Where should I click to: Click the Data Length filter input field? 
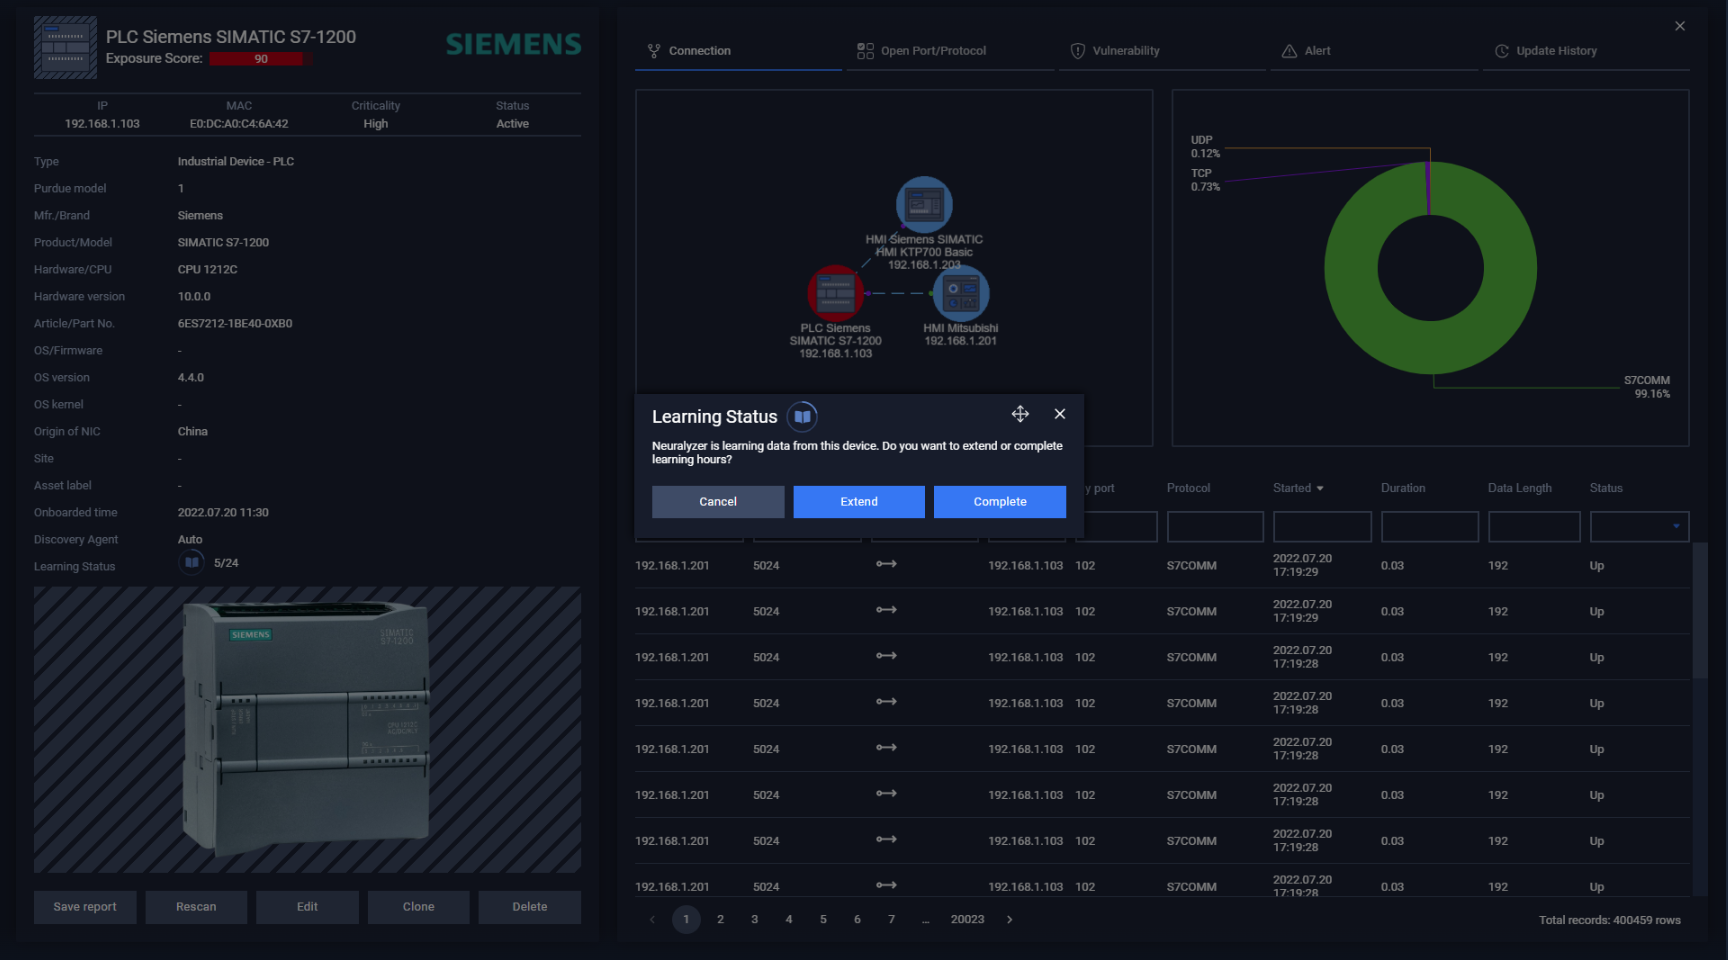(x=1534, y=526)
